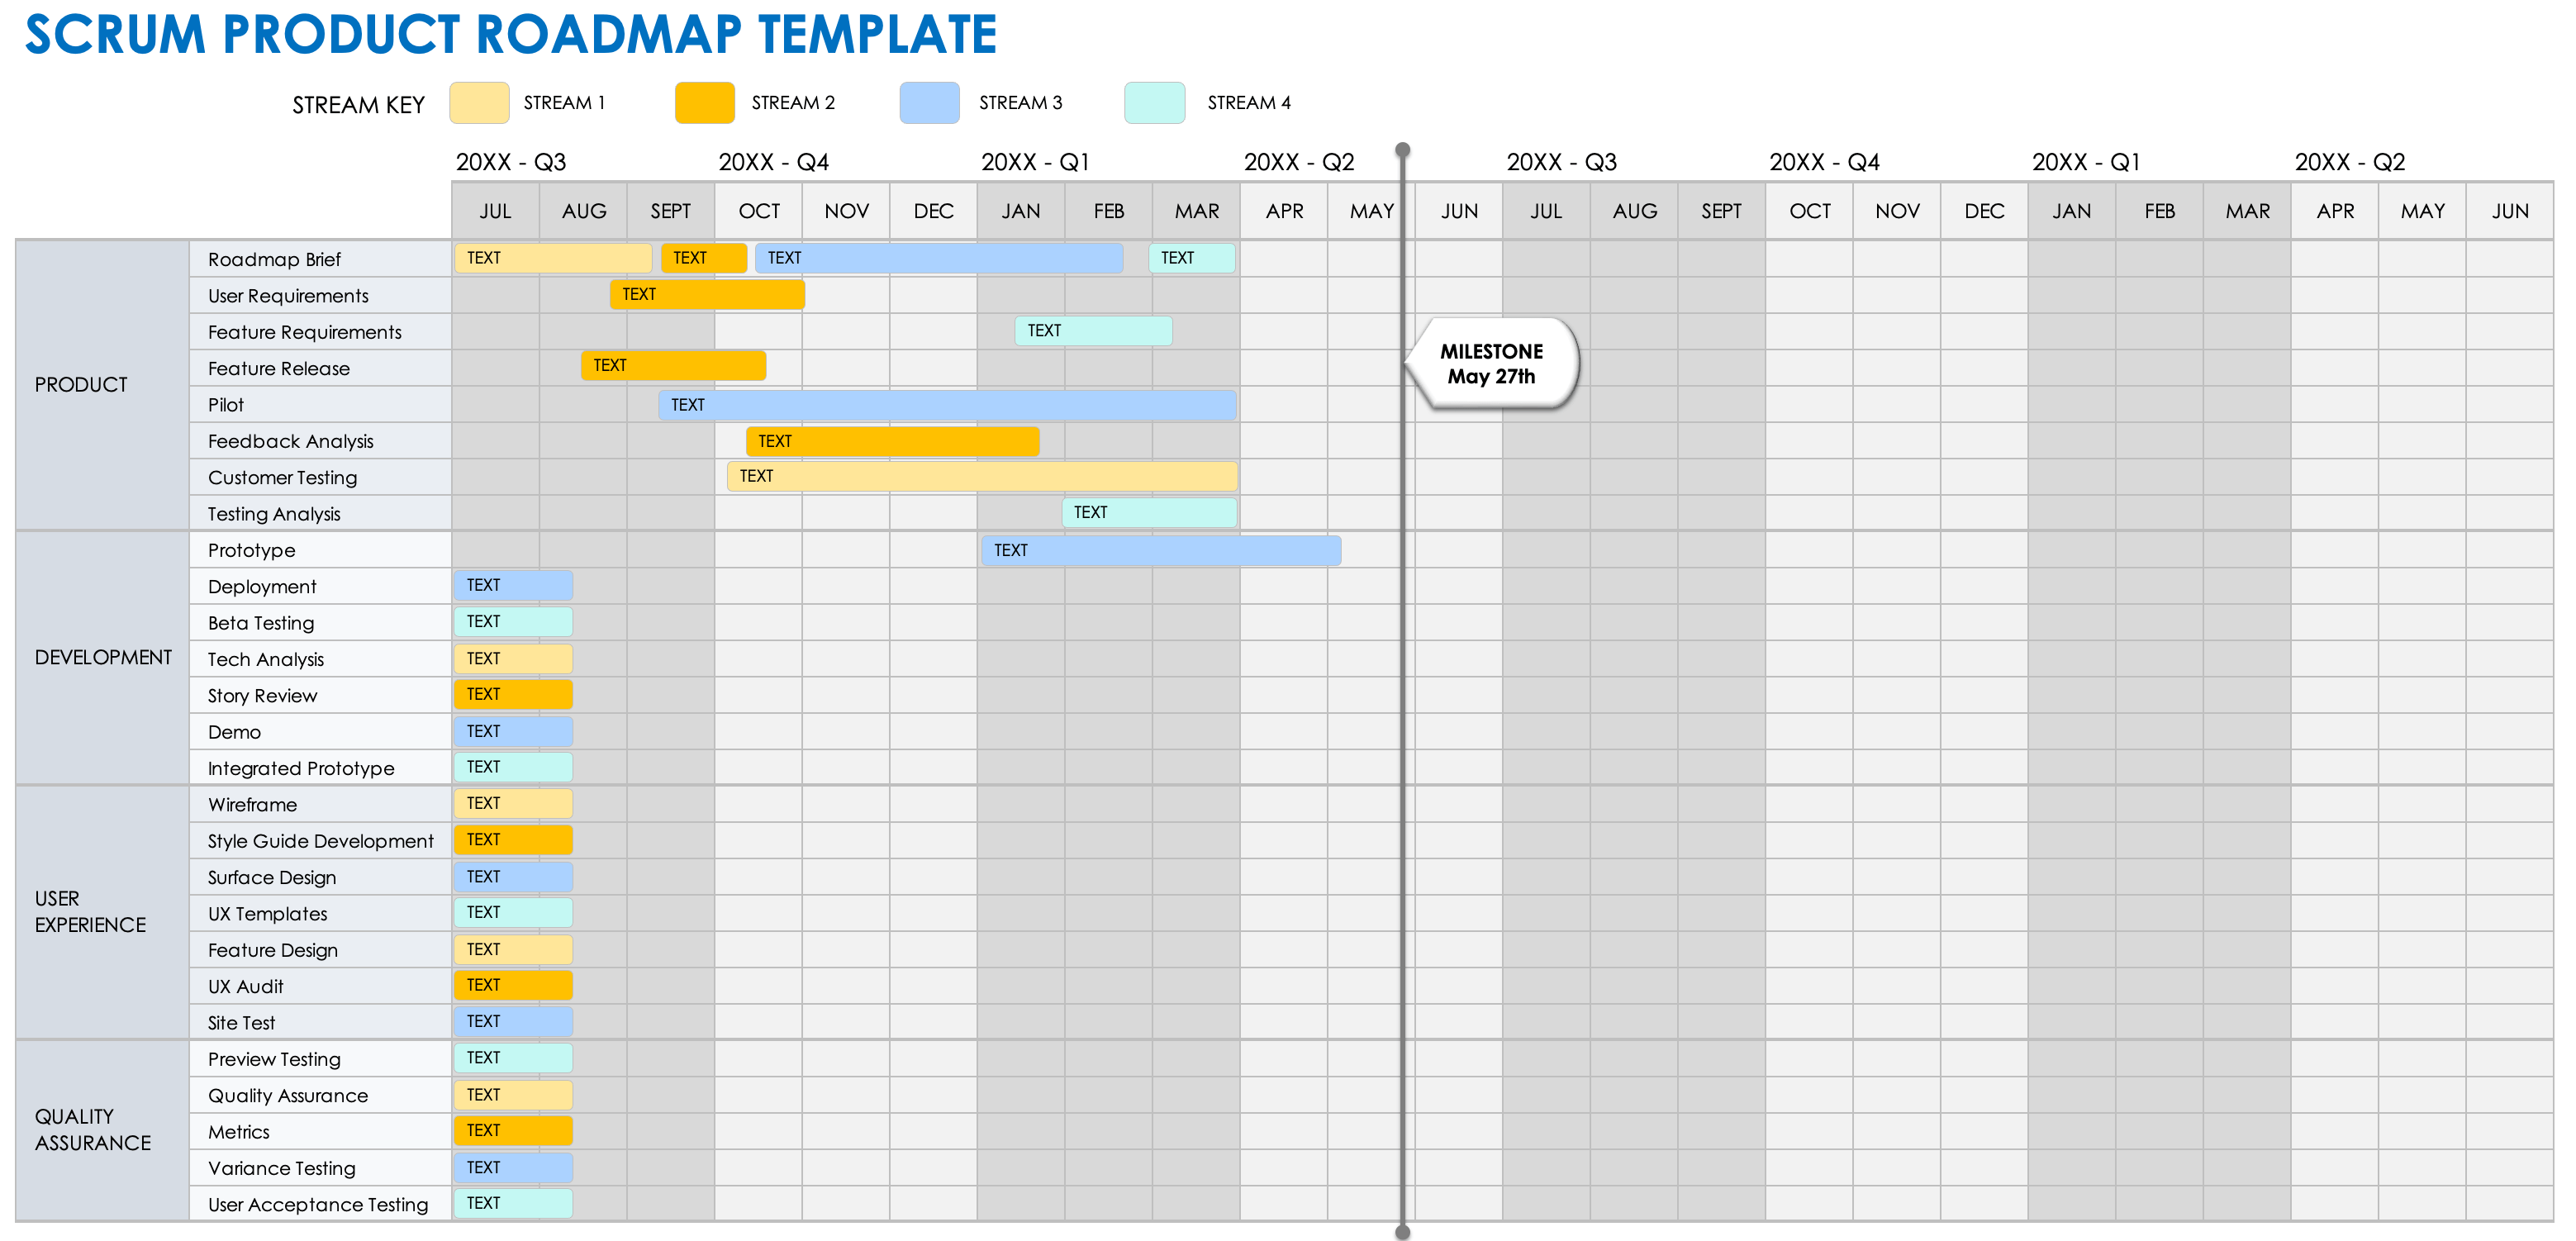Select the blue bar in Prototype row
The width and height of the screenshot is (2576, 1241).
[x=1161, y=551]
